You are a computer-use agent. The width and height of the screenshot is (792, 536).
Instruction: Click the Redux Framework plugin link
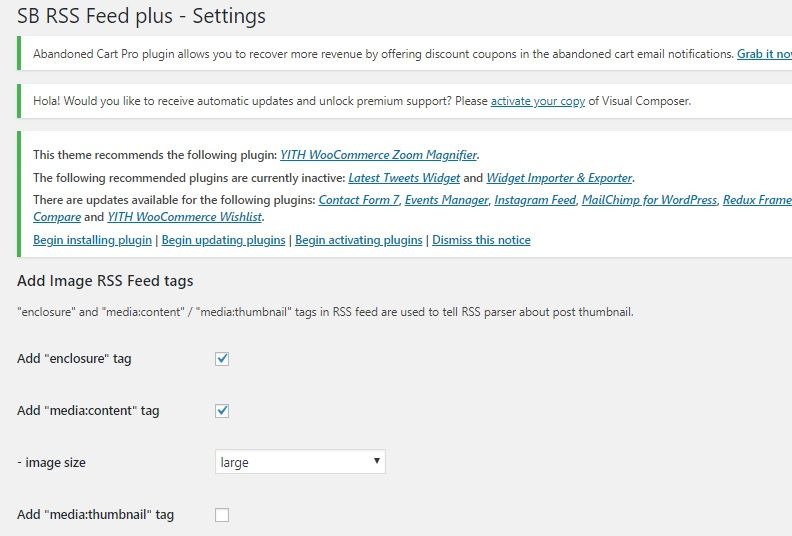pos(757,200)
